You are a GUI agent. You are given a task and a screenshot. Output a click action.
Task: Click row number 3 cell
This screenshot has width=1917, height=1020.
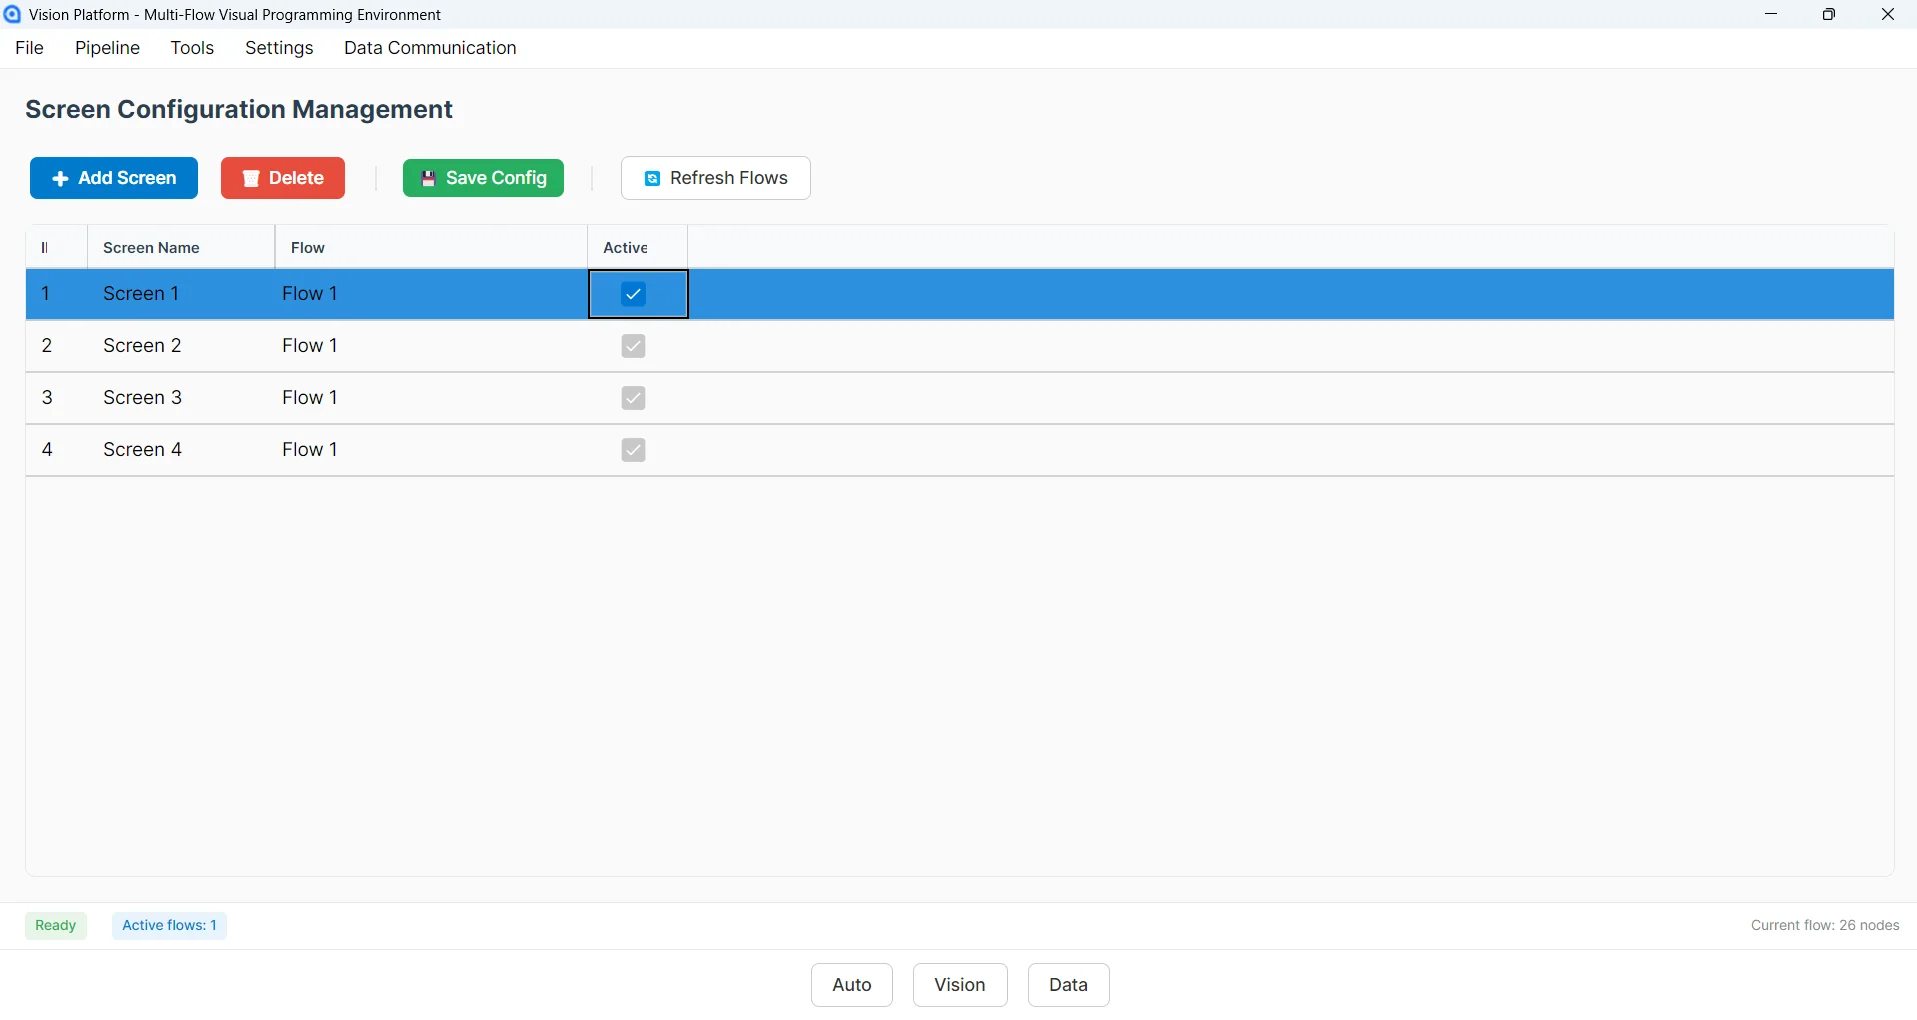coord(56,398)
